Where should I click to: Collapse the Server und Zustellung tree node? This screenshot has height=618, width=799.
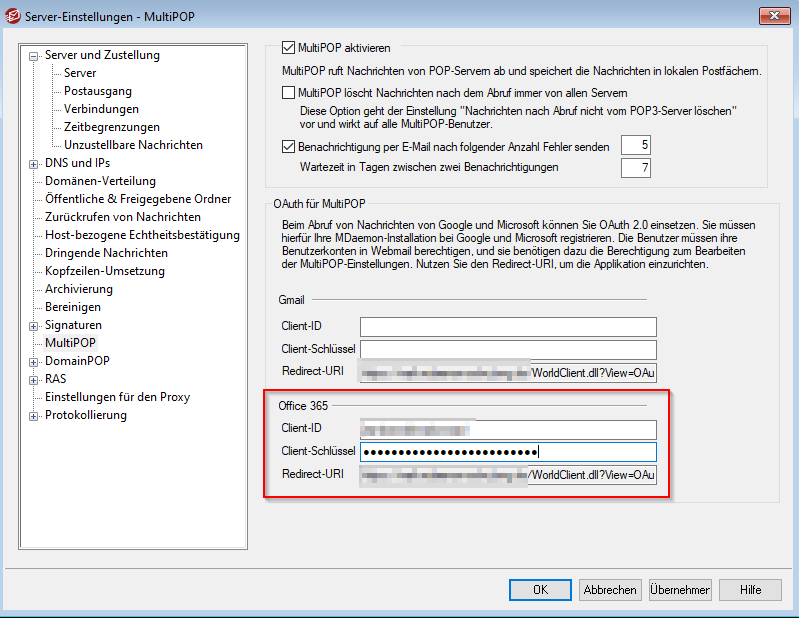(x=34, y=56)
